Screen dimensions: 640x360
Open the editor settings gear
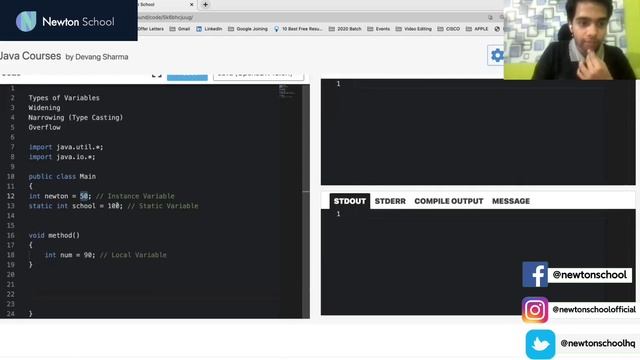click(x=496, y=55)
